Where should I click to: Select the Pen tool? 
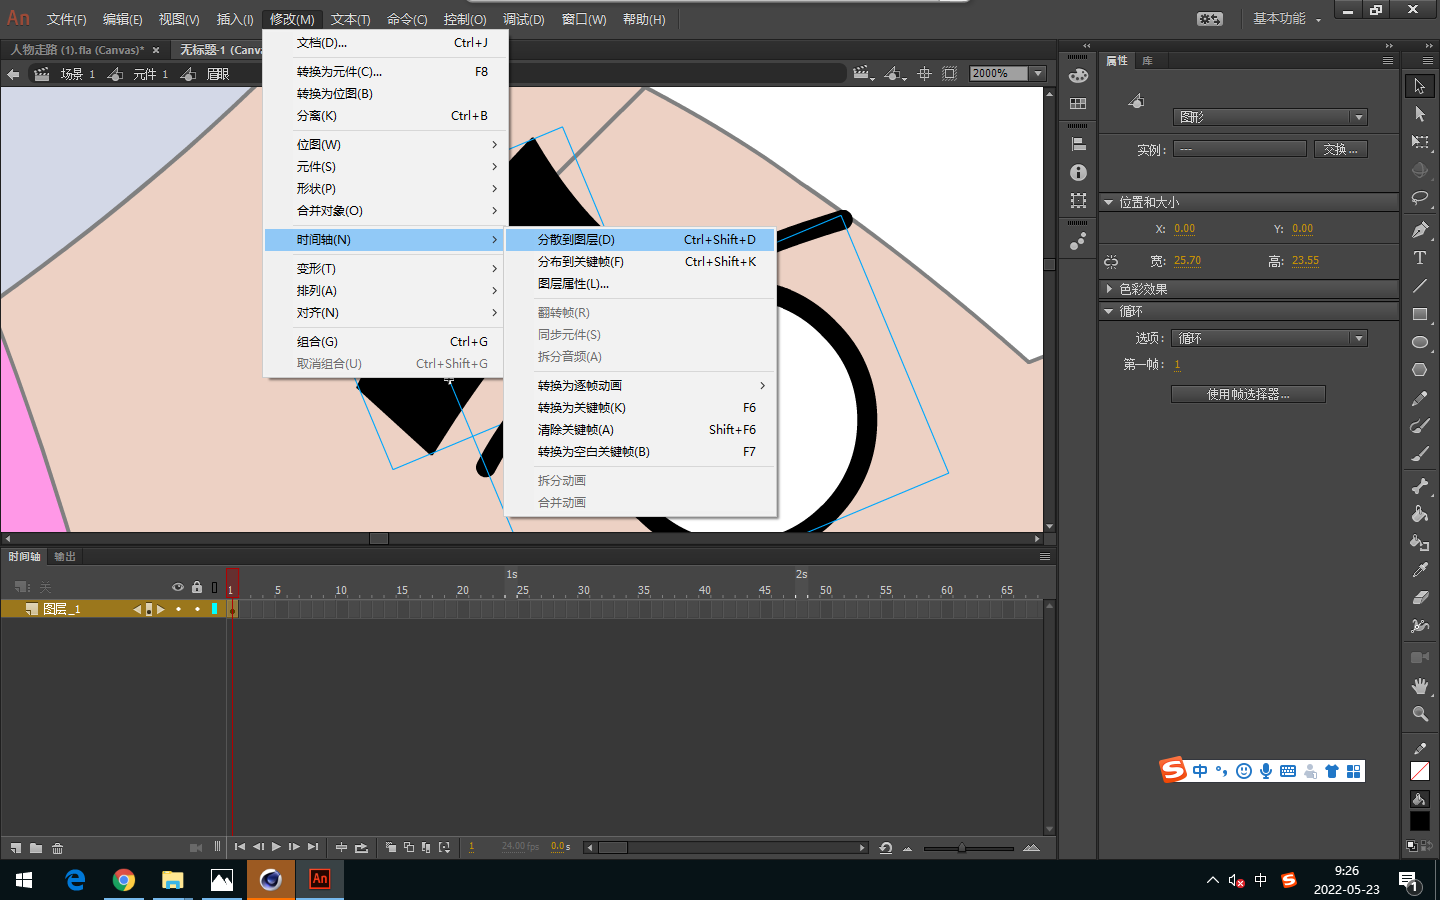(x=1419, y=230)
